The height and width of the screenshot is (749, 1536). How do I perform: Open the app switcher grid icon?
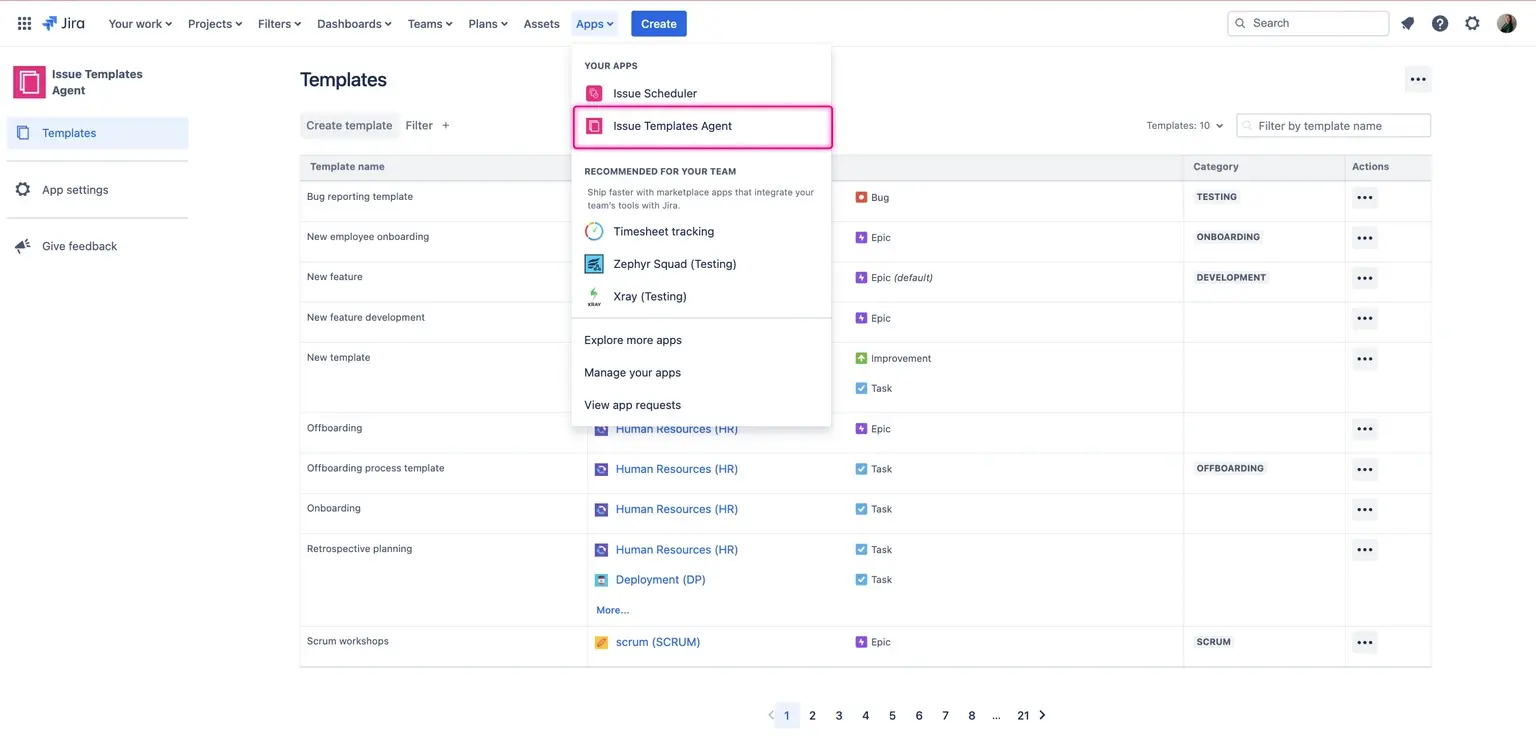point(24,23)
